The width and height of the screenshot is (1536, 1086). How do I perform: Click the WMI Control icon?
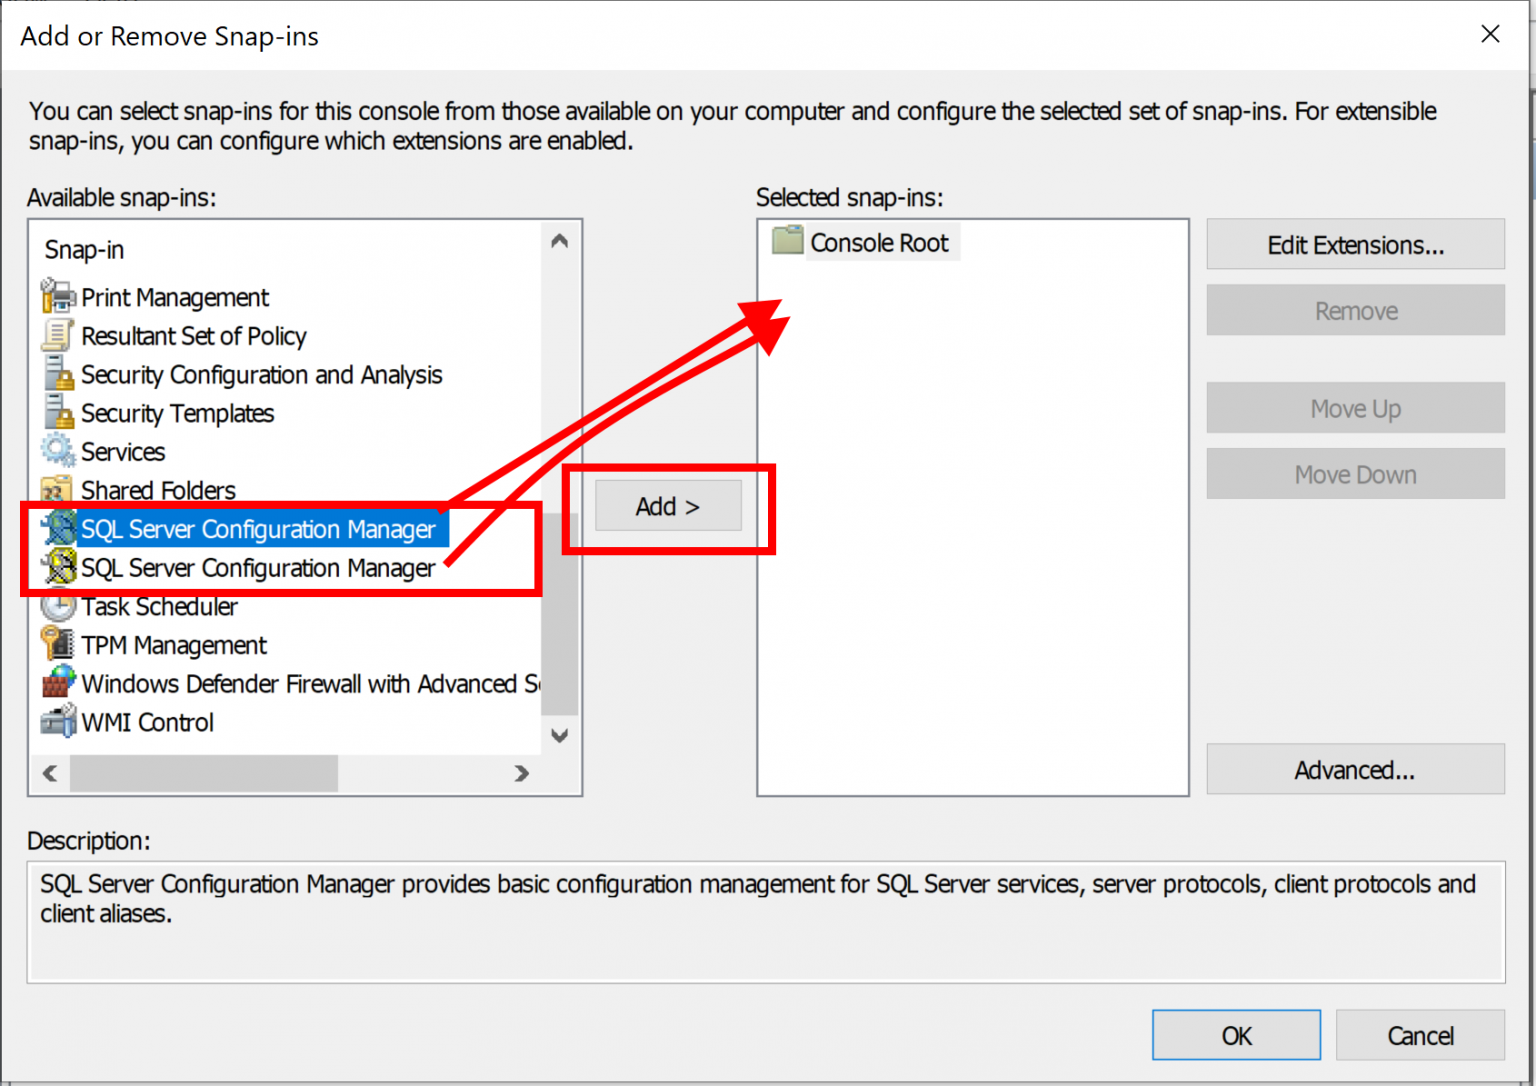(58, 722)
